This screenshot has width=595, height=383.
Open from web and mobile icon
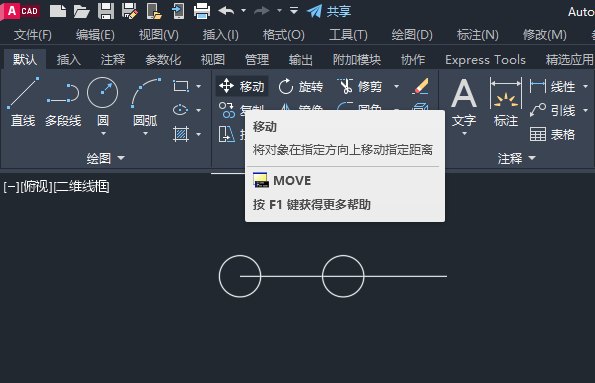click(x=154, y=11)
